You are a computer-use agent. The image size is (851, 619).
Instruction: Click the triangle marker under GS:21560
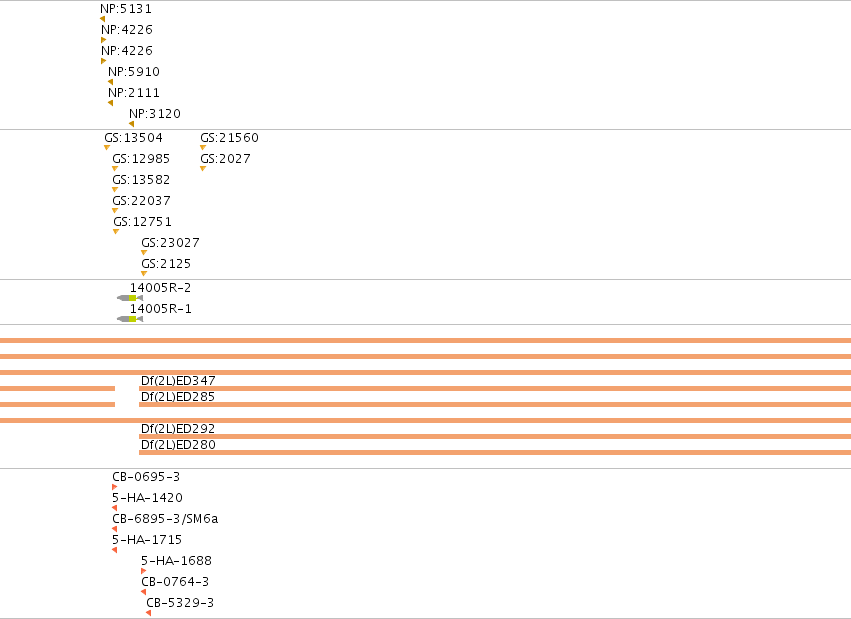coord(203,148)
